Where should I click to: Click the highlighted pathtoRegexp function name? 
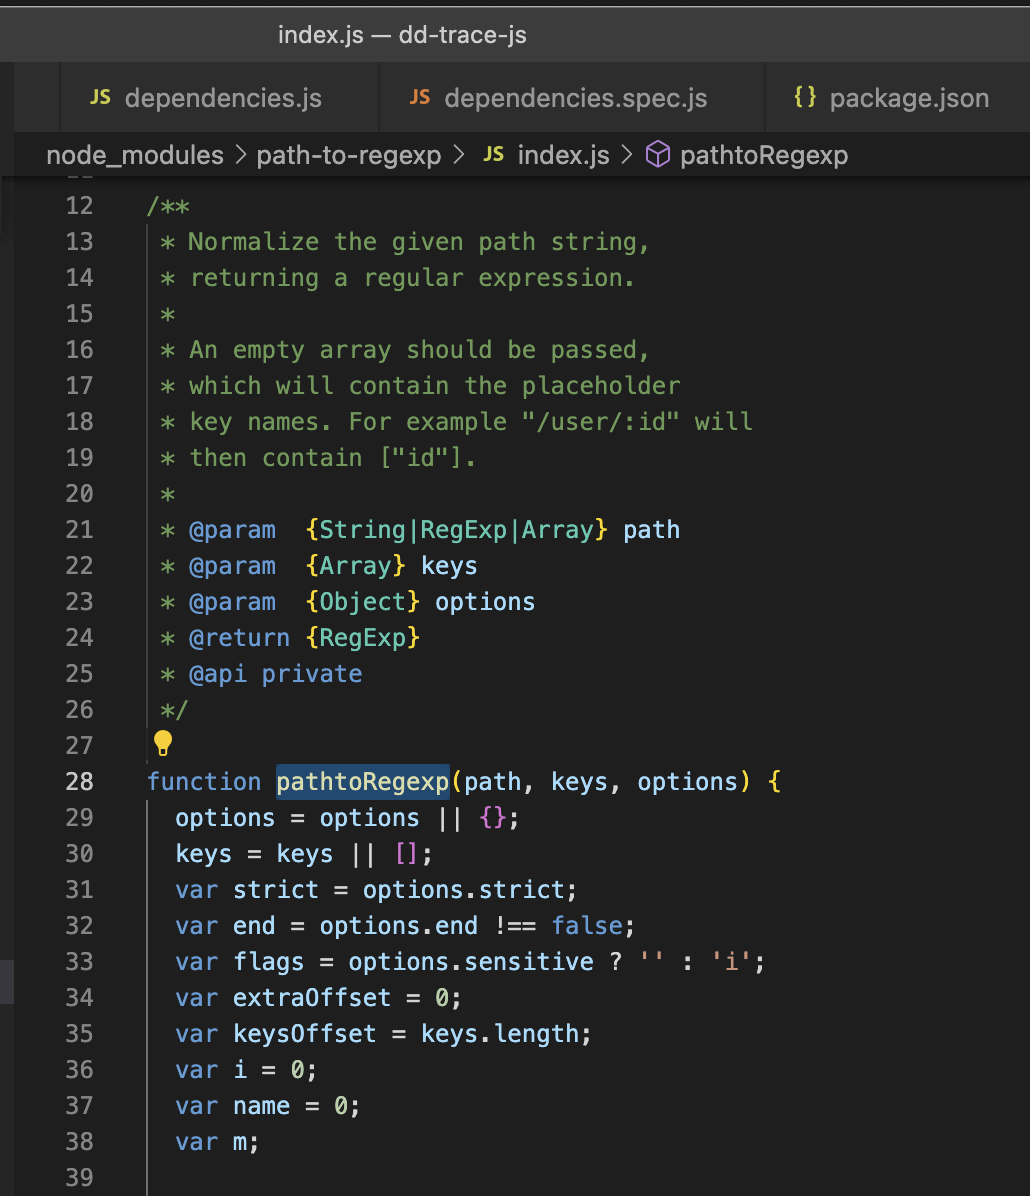click(362, 781)
